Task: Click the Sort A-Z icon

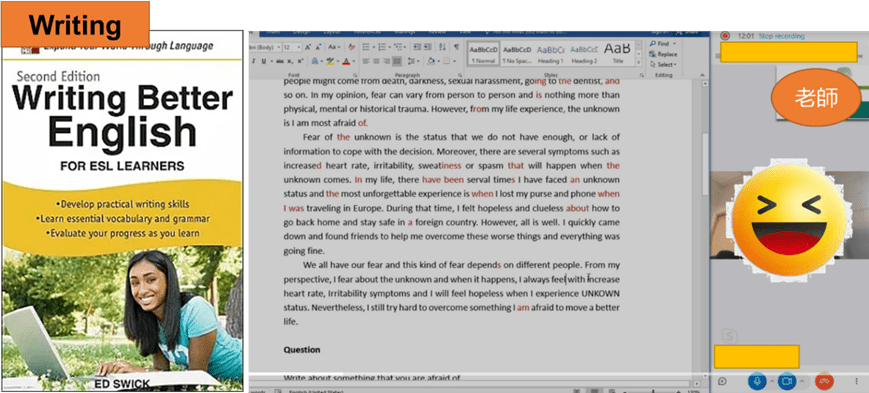Action: [x=442, y=47]
